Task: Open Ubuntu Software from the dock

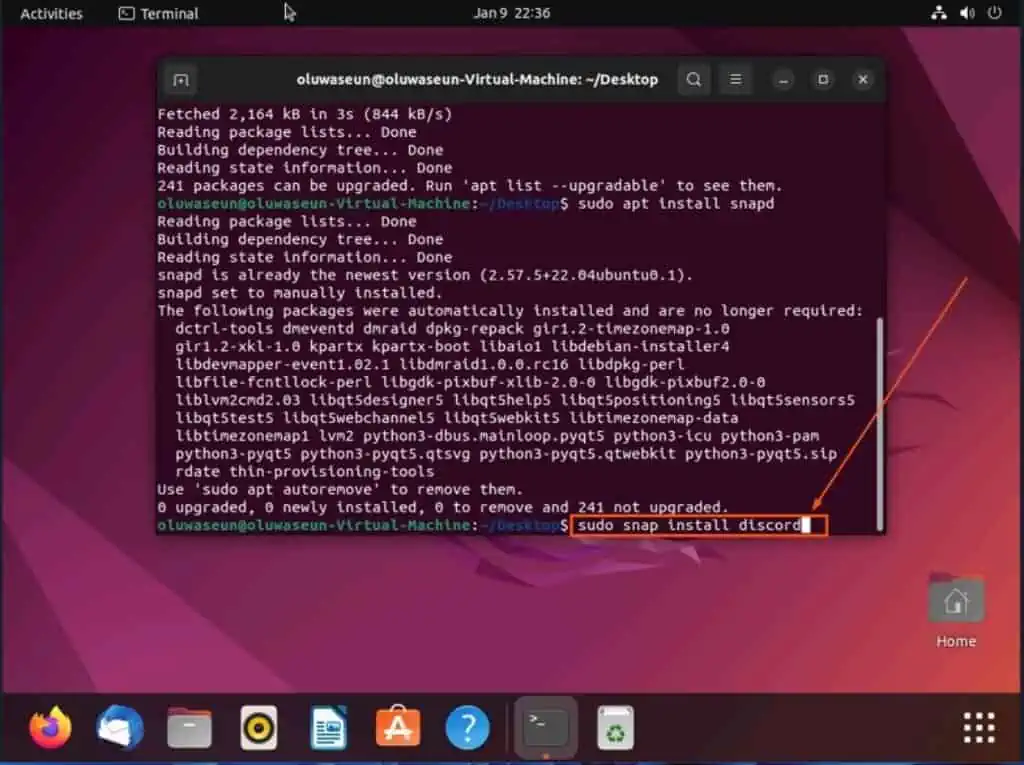Action: point(398,726)
